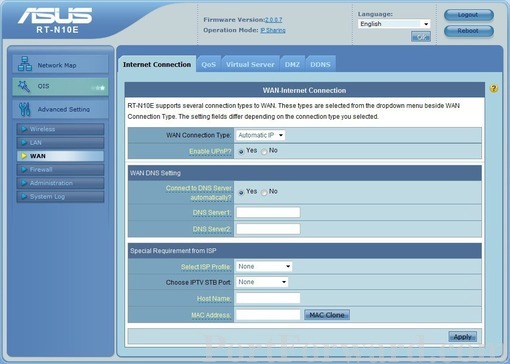The image size is (510, 364).
Task: Switch to the DDNS tab
Action: click(320, 64)
